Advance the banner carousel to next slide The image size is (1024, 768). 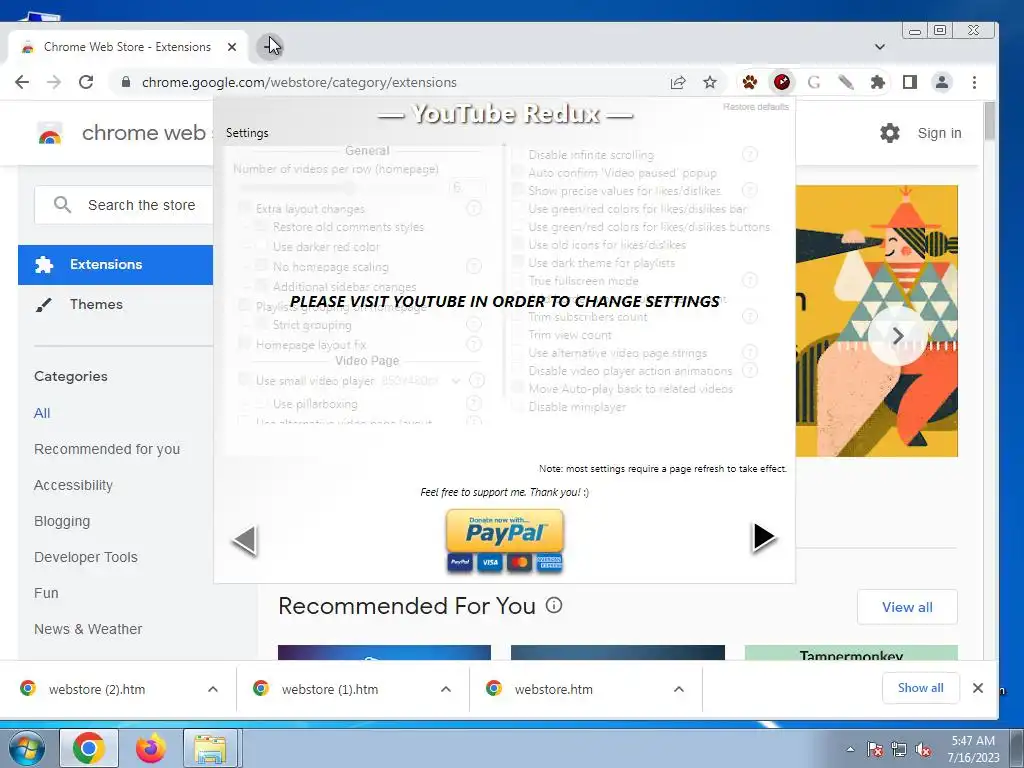(x=898, y=336)
